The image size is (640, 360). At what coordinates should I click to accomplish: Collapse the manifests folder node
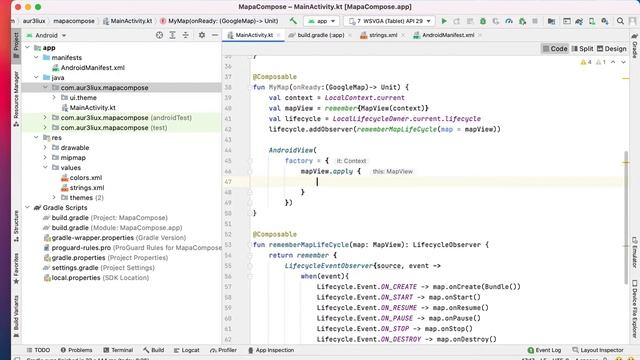tap(36, 58)
